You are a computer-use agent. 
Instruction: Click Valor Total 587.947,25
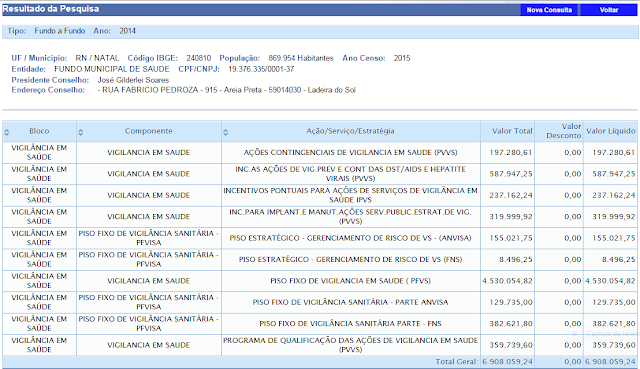click(511, 174)
